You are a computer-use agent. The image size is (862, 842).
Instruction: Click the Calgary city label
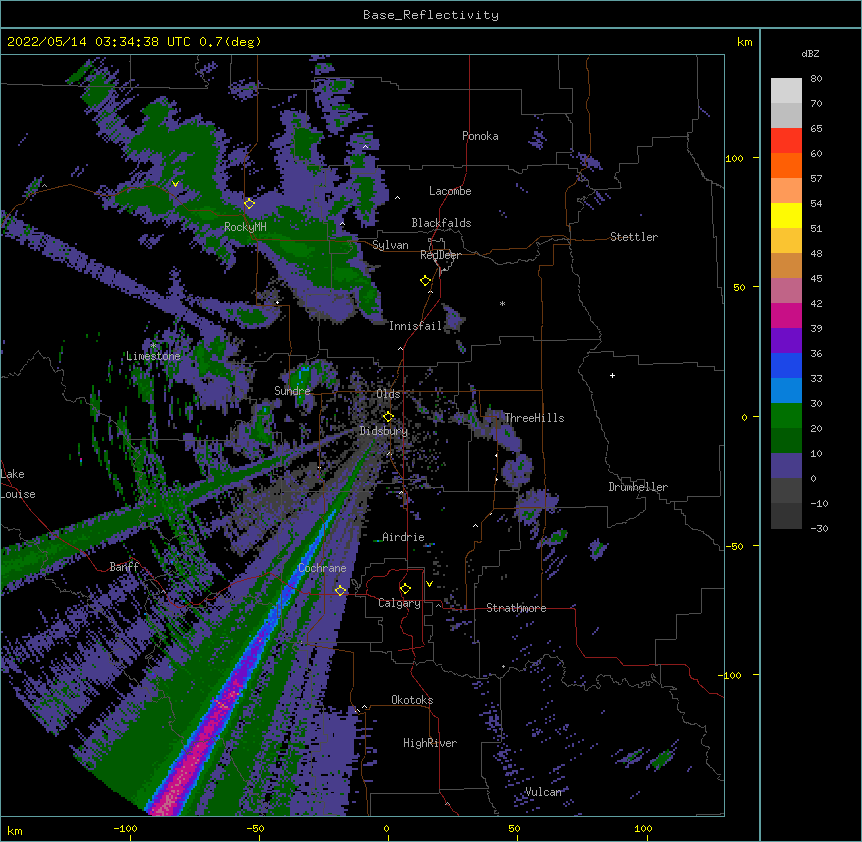click(x=399, y=603)
